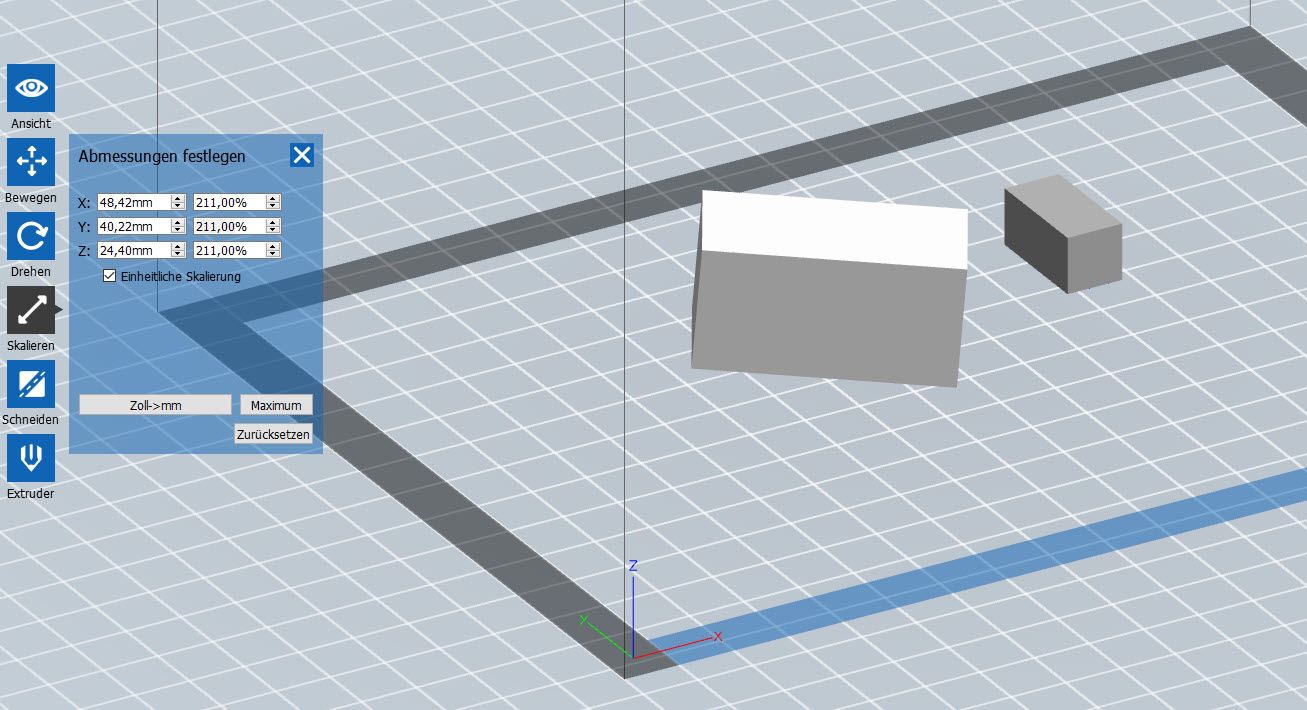The image size is (1307, 710).
Task: Select the Drehen rotate tool
Action: (31, 236)
